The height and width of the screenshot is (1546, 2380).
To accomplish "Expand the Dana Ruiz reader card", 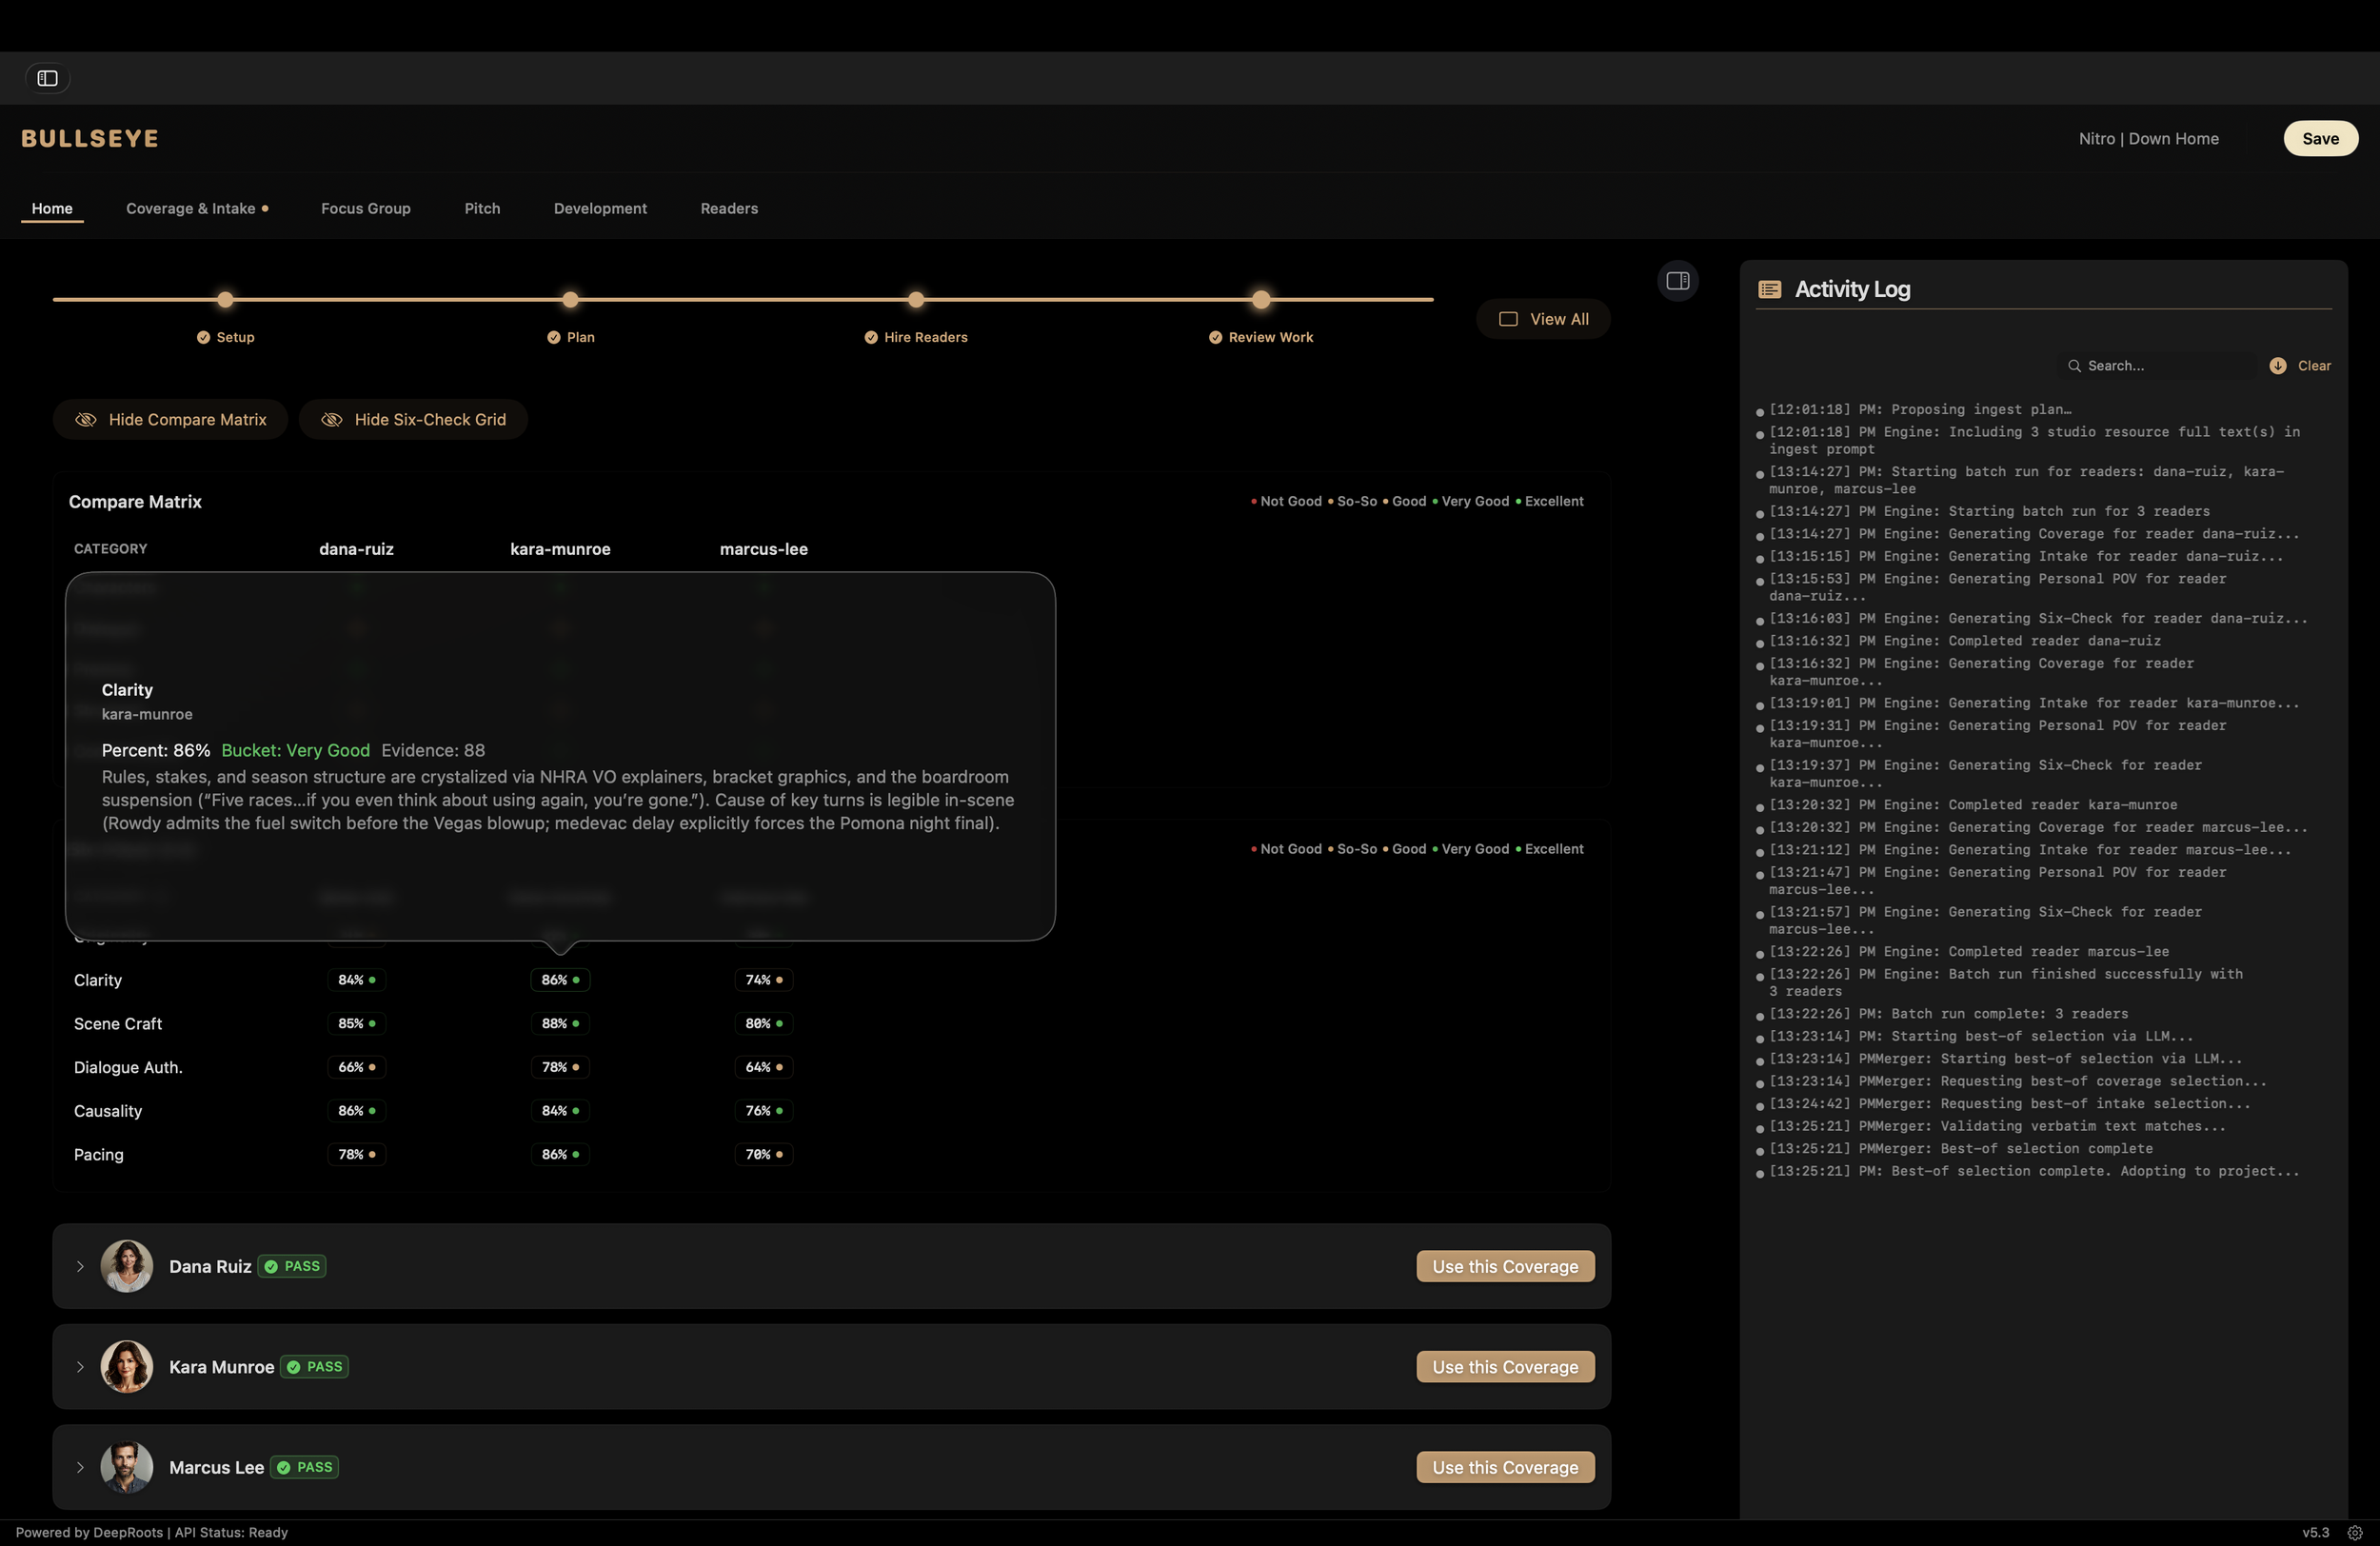I will 80,1266.
